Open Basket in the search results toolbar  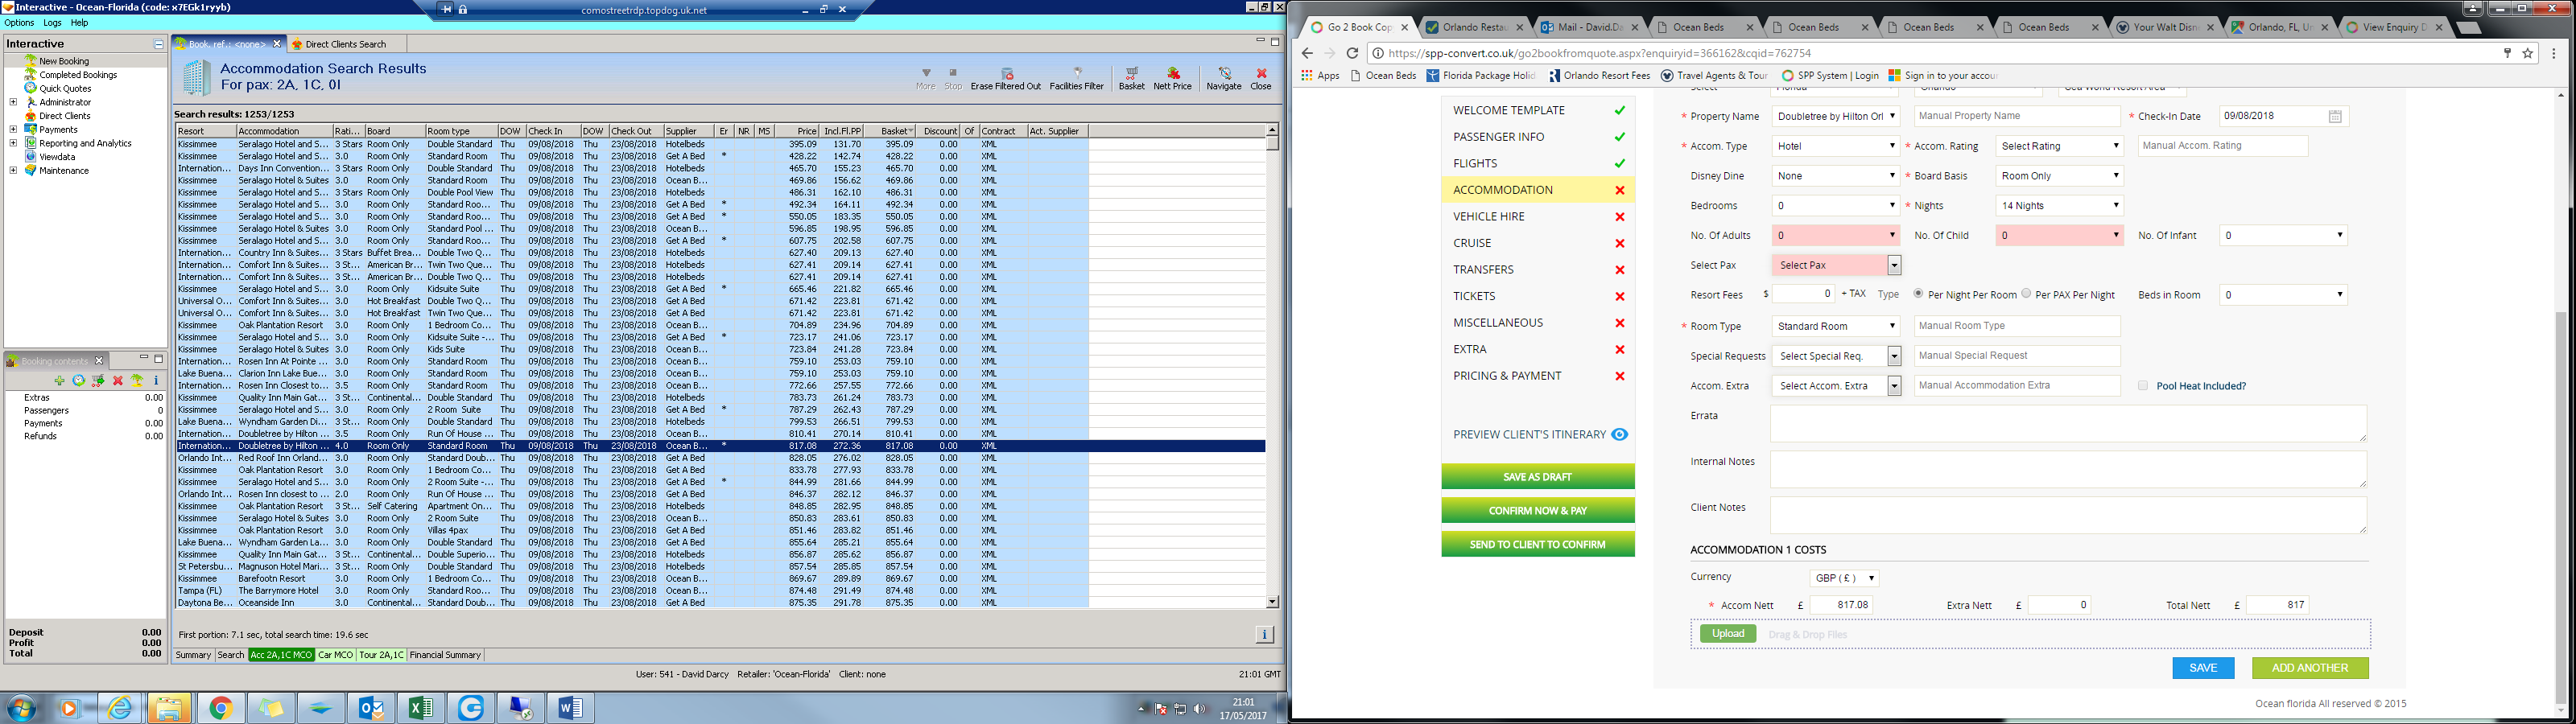[x=1131, y=78]
